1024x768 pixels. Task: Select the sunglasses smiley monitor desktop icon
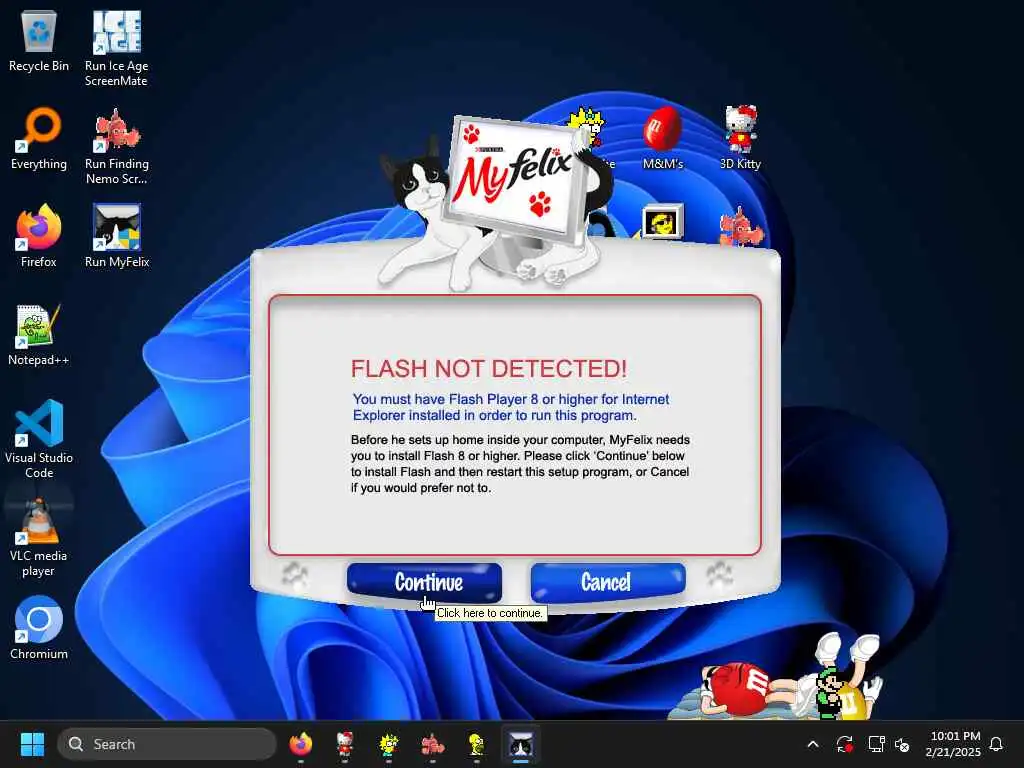(x=663, y=222)
